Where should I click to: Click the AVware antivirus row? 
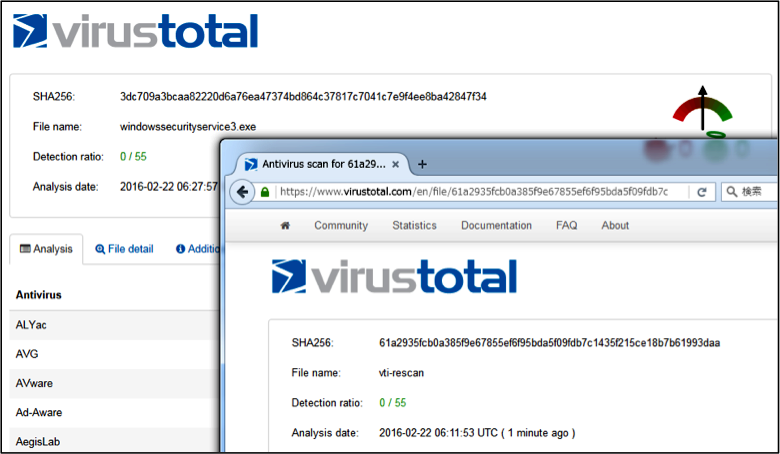point(114,383)
